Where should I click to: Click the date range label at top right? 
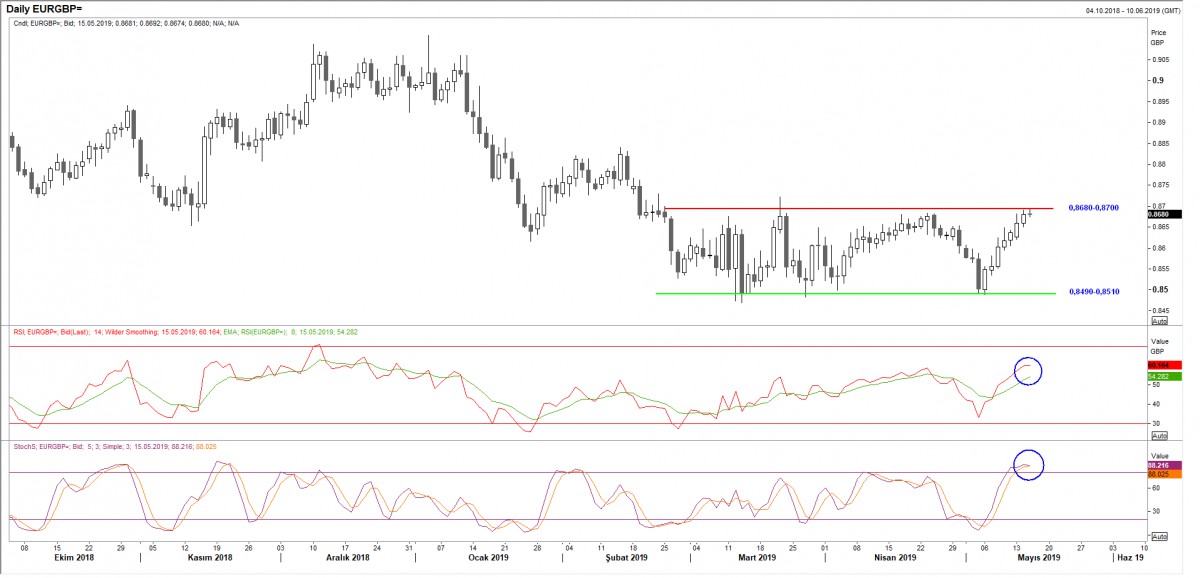click(1135, 9)
